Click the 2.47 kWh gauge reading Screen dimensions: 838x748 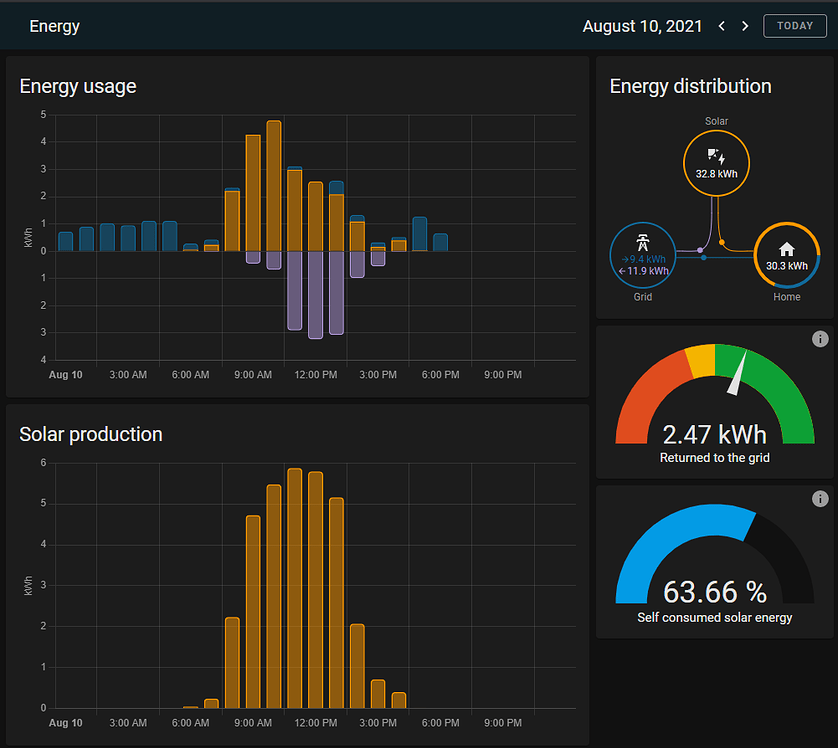pyautogui.click(x=714, y=434)
